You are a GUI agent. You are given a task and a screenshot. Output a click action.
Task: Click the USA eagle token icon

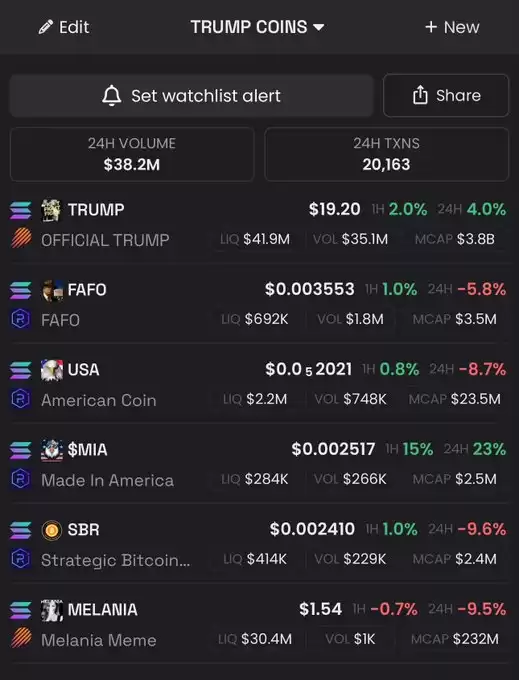pyautogui.click(x=52, y=370)
